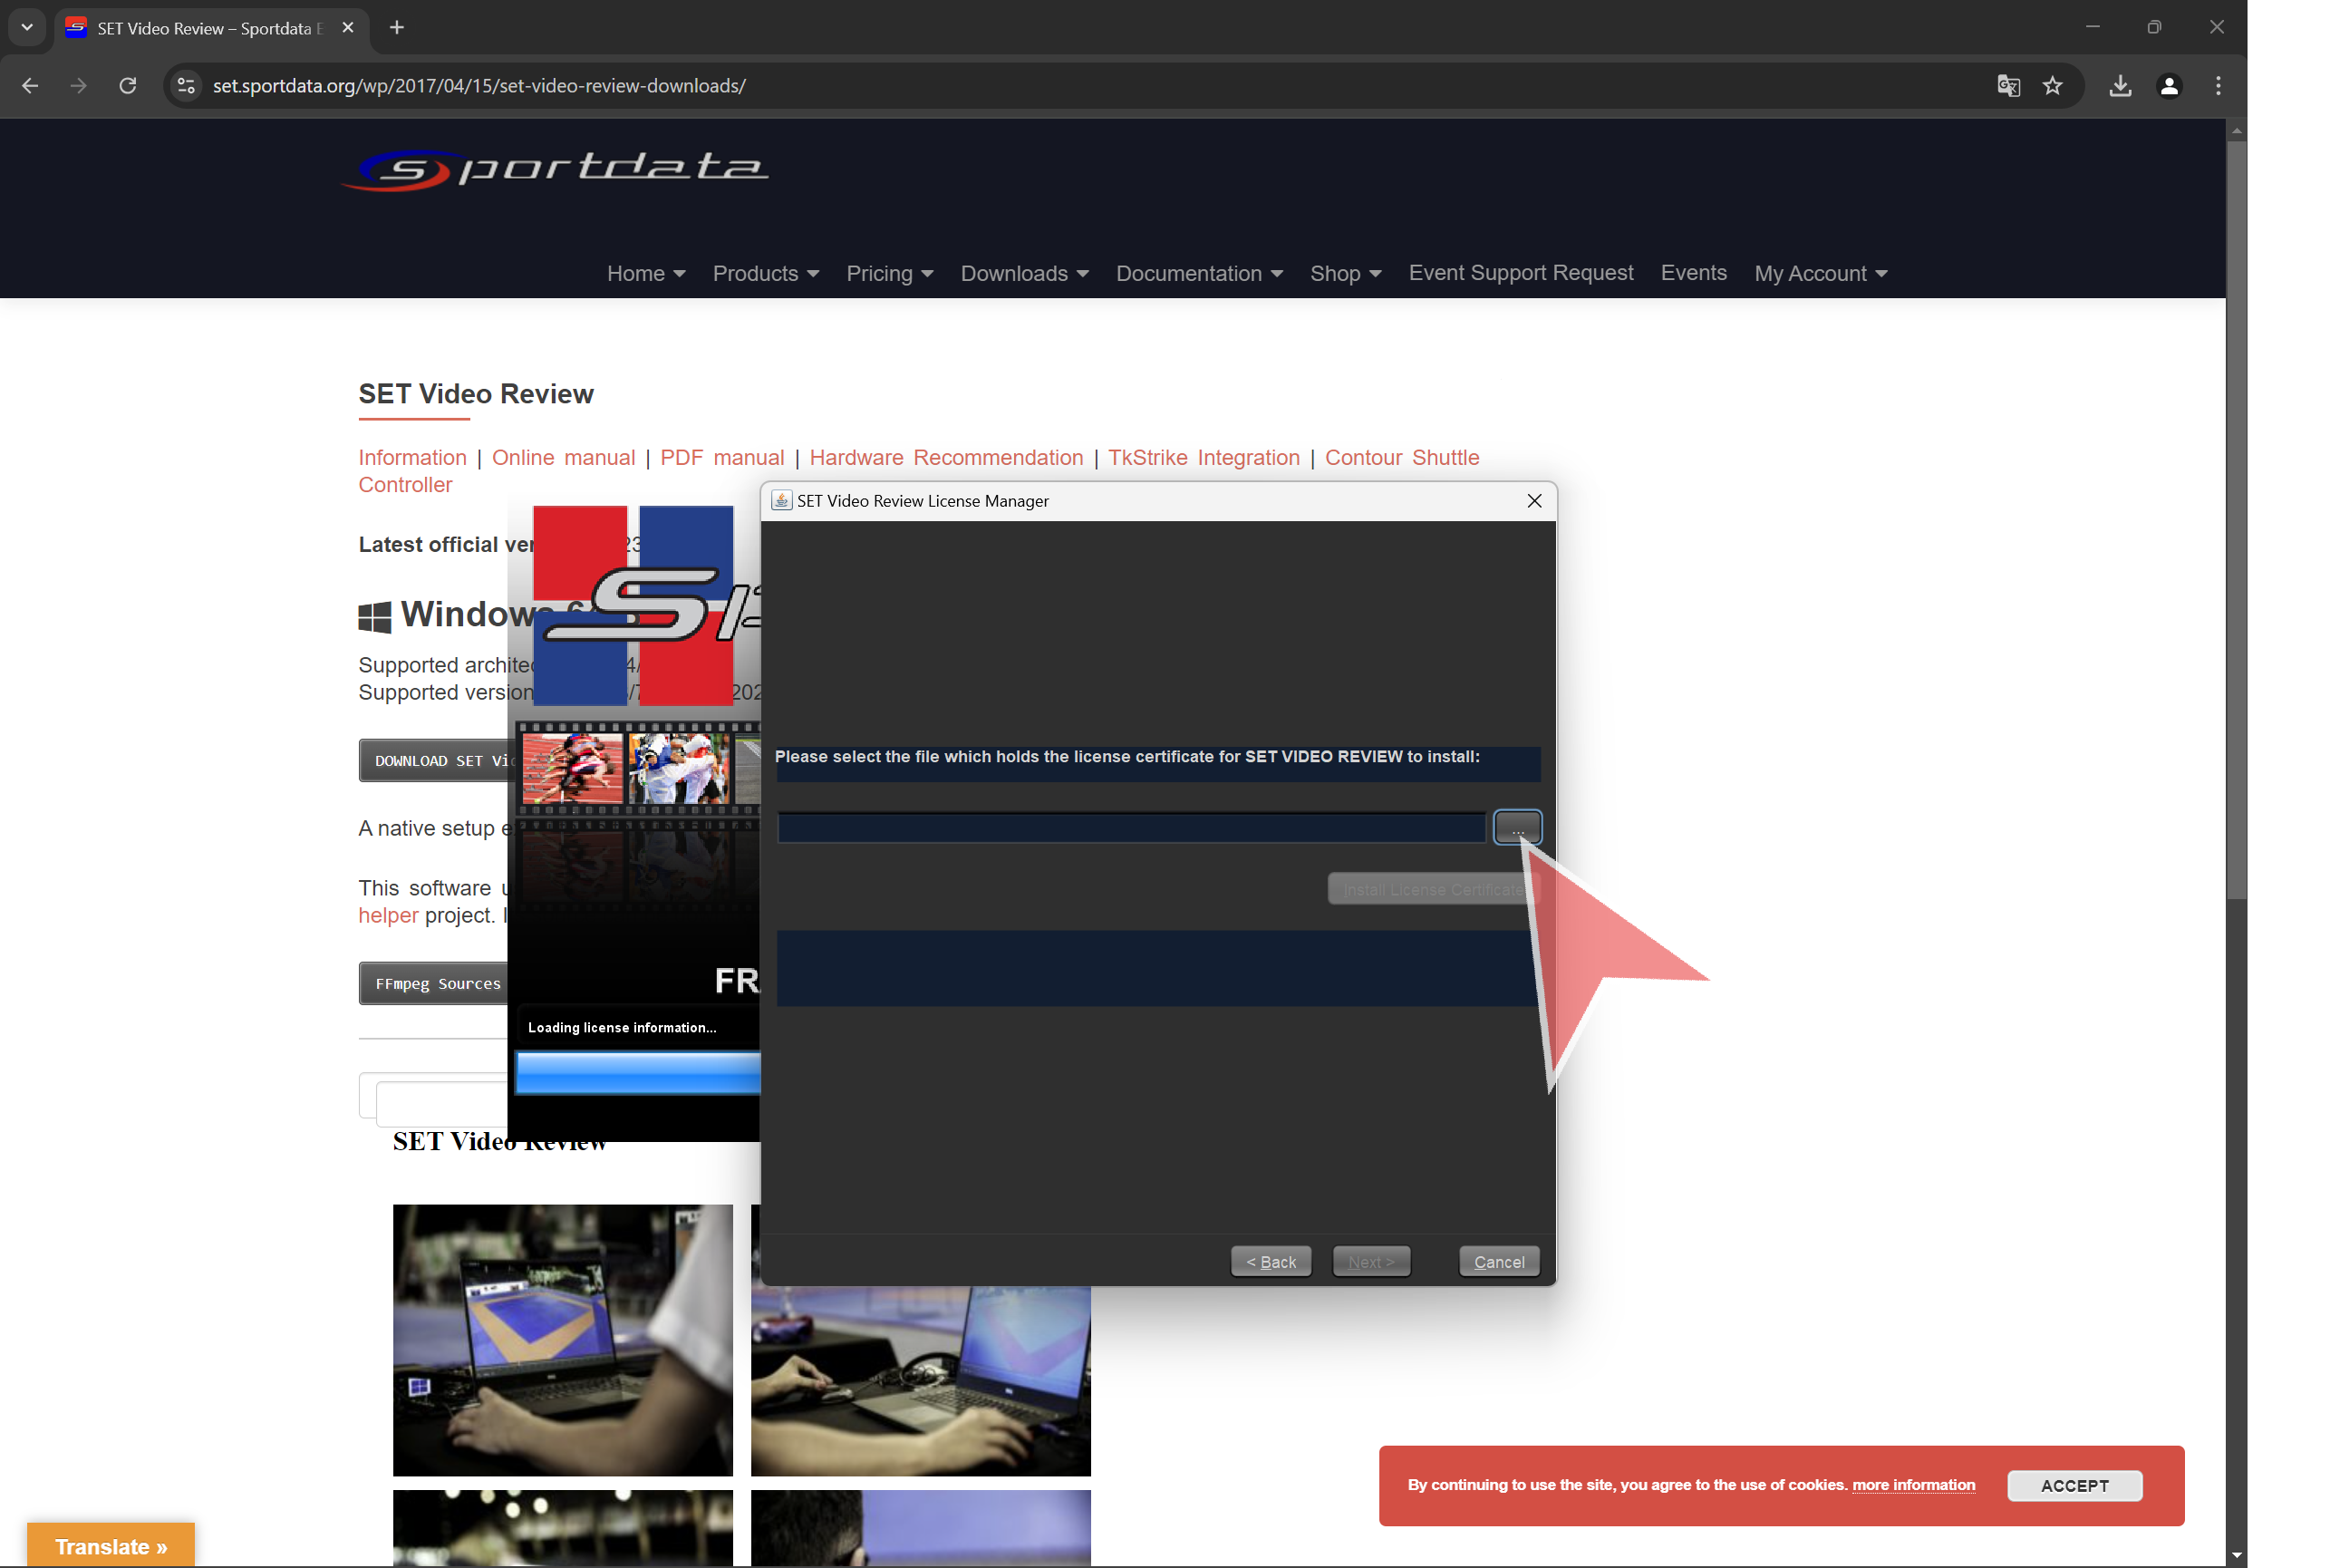Cancel the License Manager wizard

point(1499,1261)
